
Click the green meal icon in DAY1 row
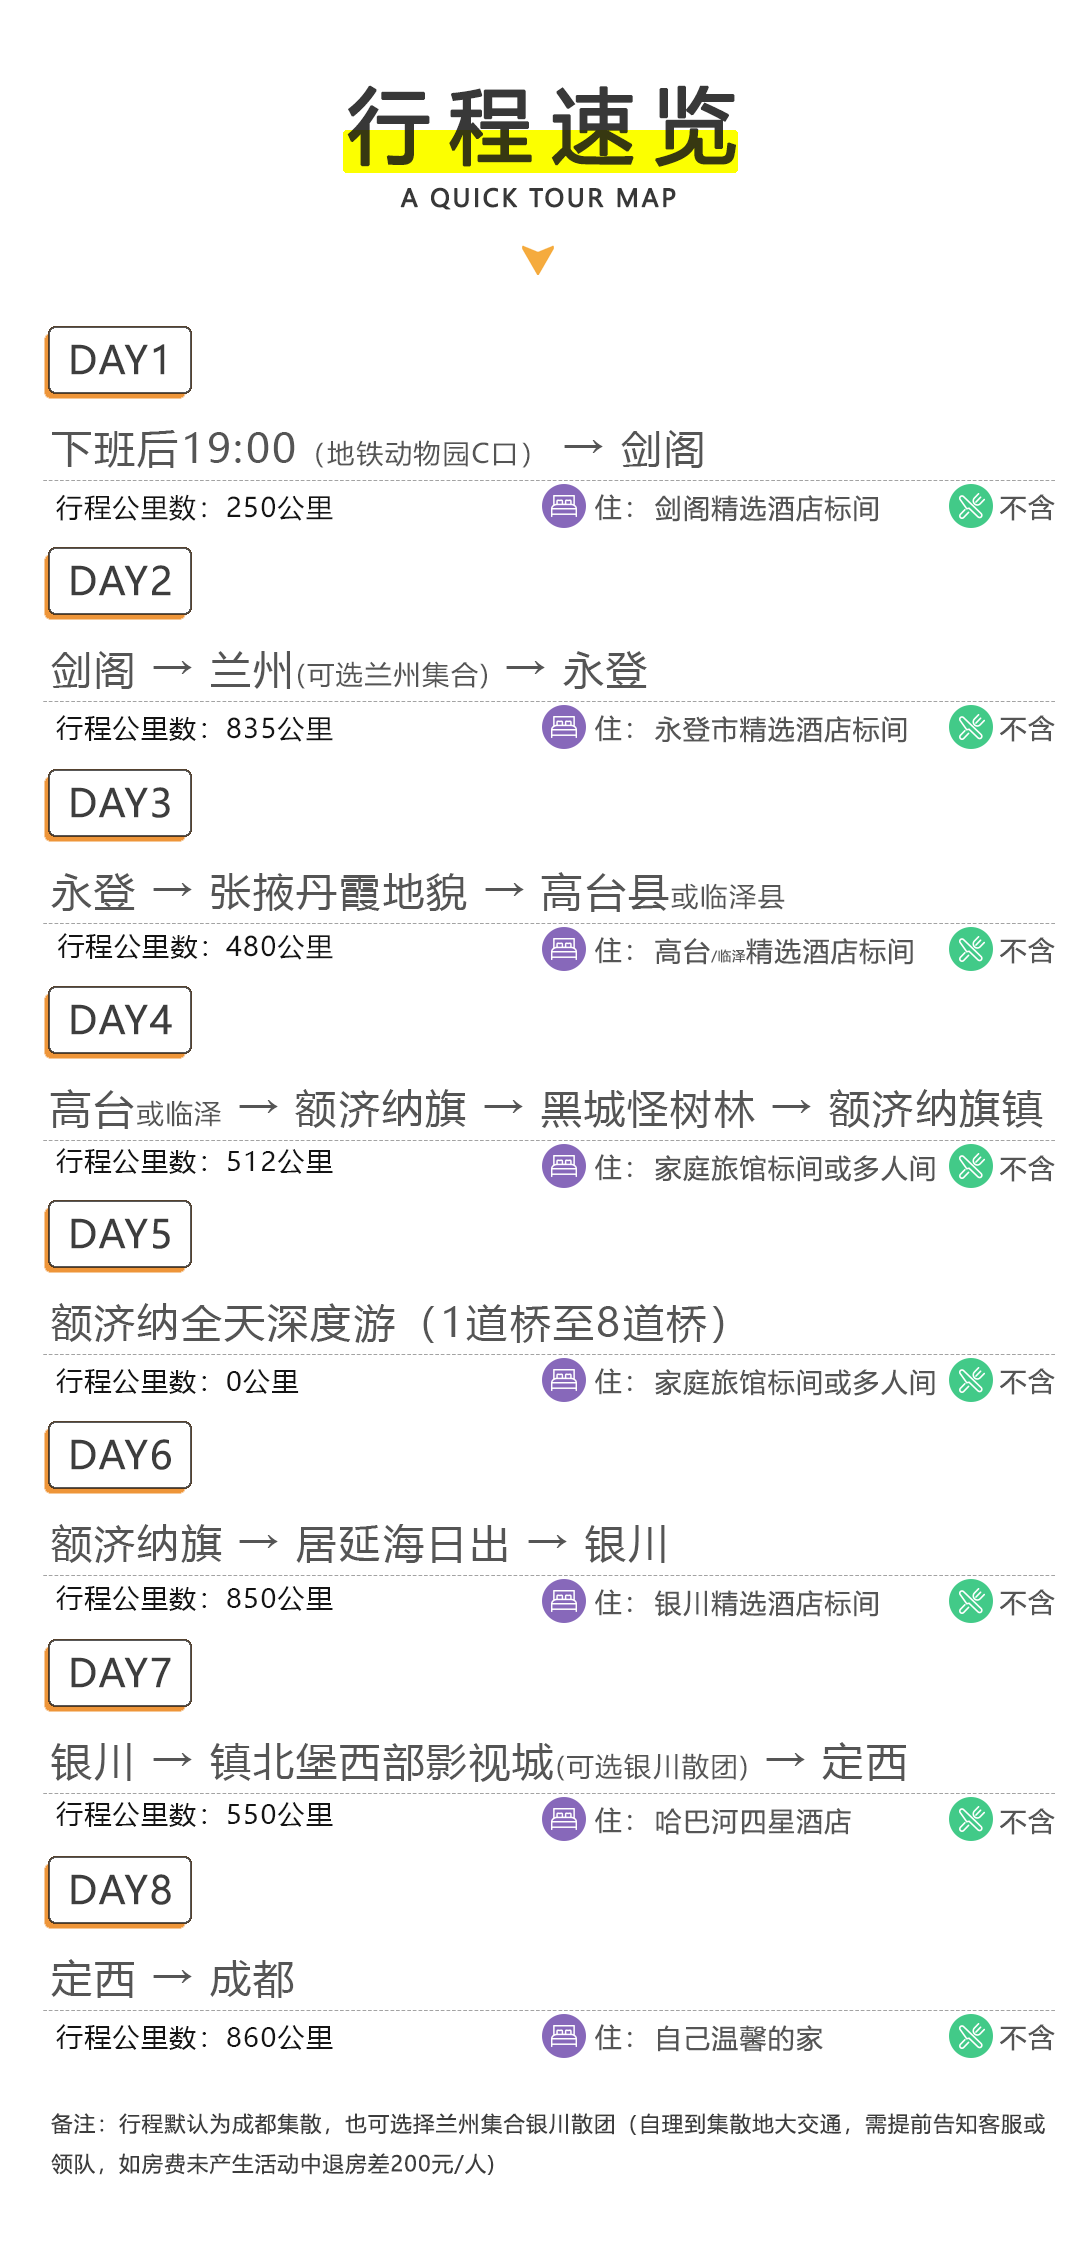[x=970, y=506]
